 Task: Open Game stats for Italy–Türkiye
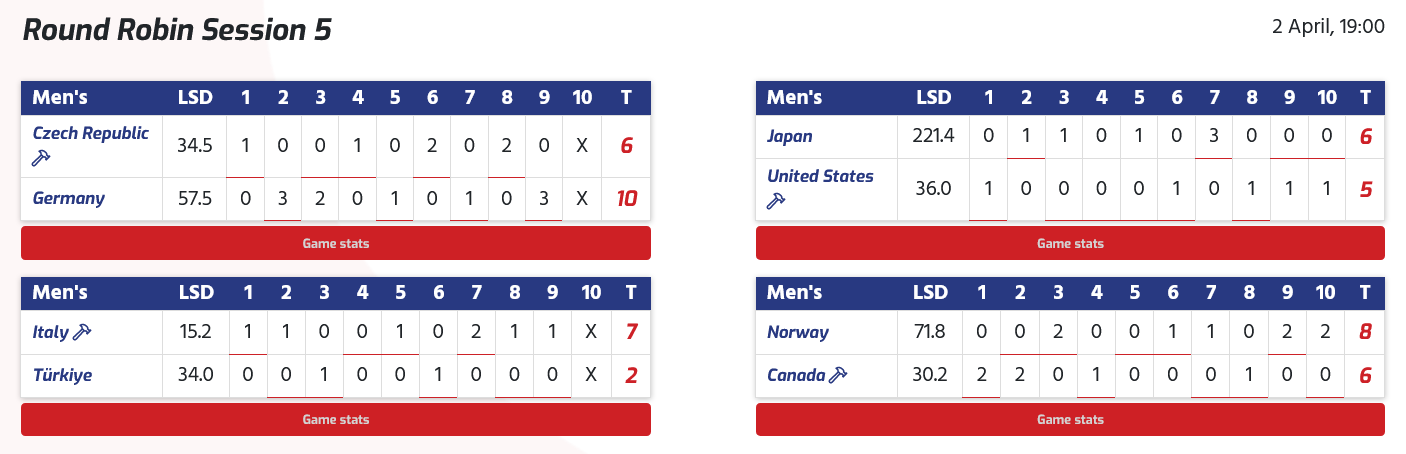(x=336, y=419)
